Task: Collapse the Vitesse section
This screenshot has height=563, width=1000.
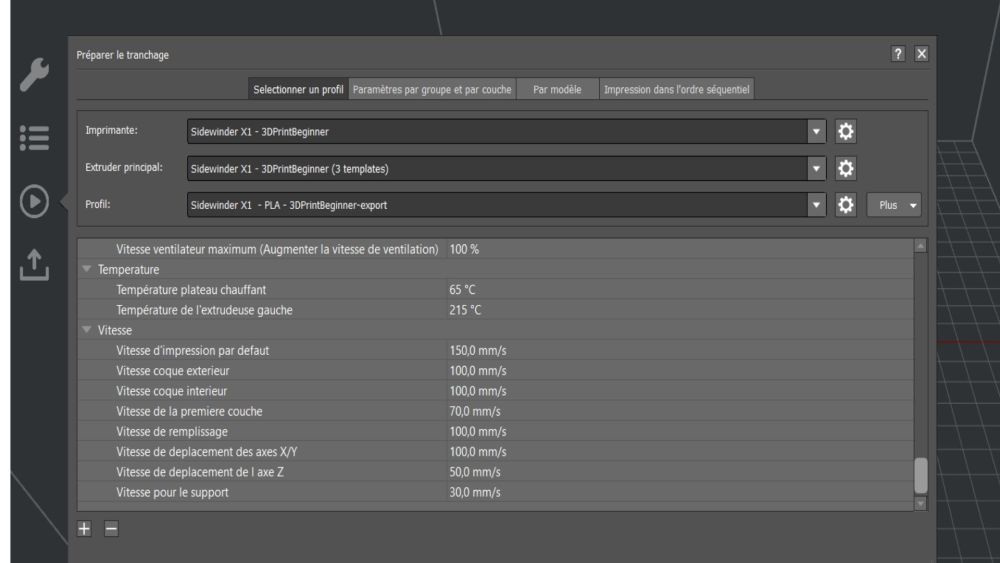Action: tap(87, 330)
